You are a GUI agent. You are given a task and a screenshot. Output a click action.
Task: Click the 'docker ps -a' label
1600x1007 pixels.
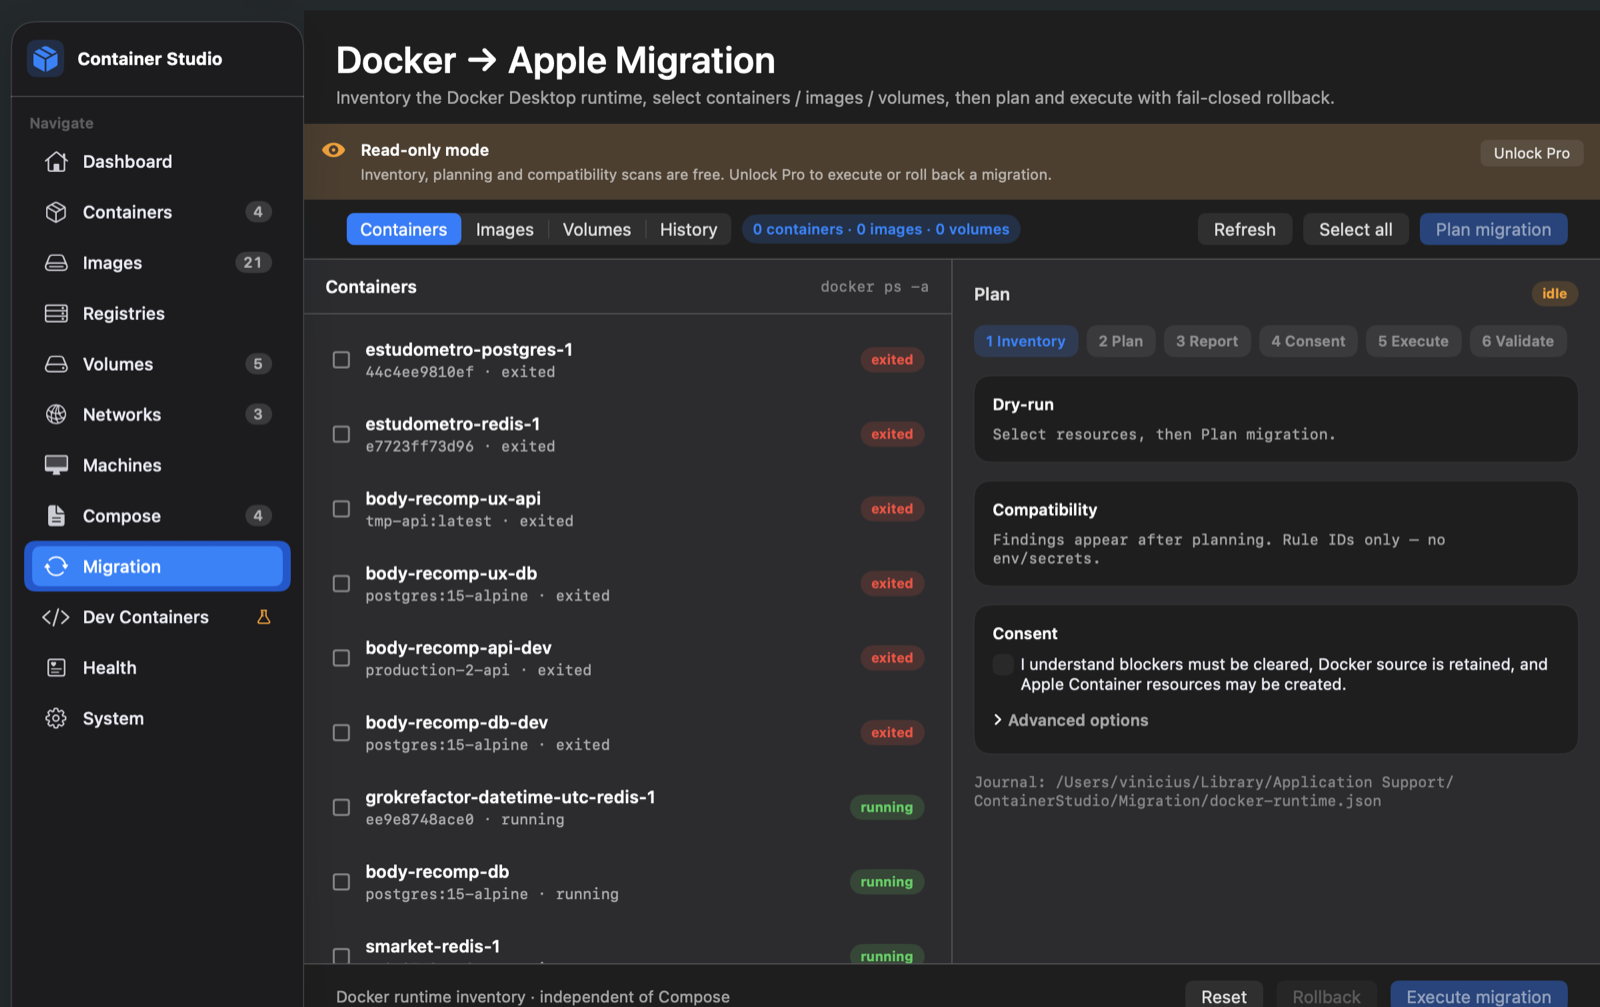tap(875, 287)
